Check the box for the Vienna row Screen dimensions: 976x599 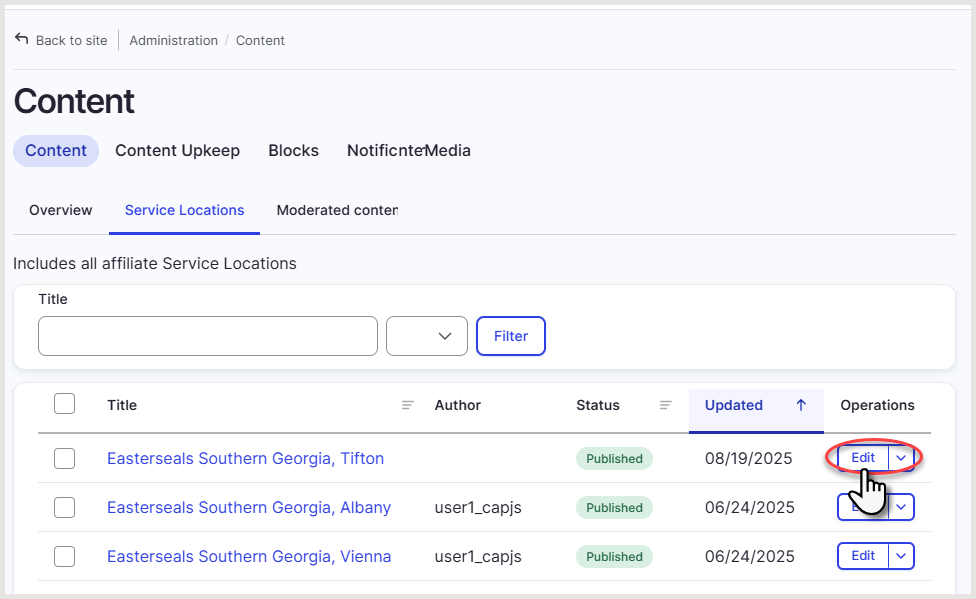[x=65, y=556]
